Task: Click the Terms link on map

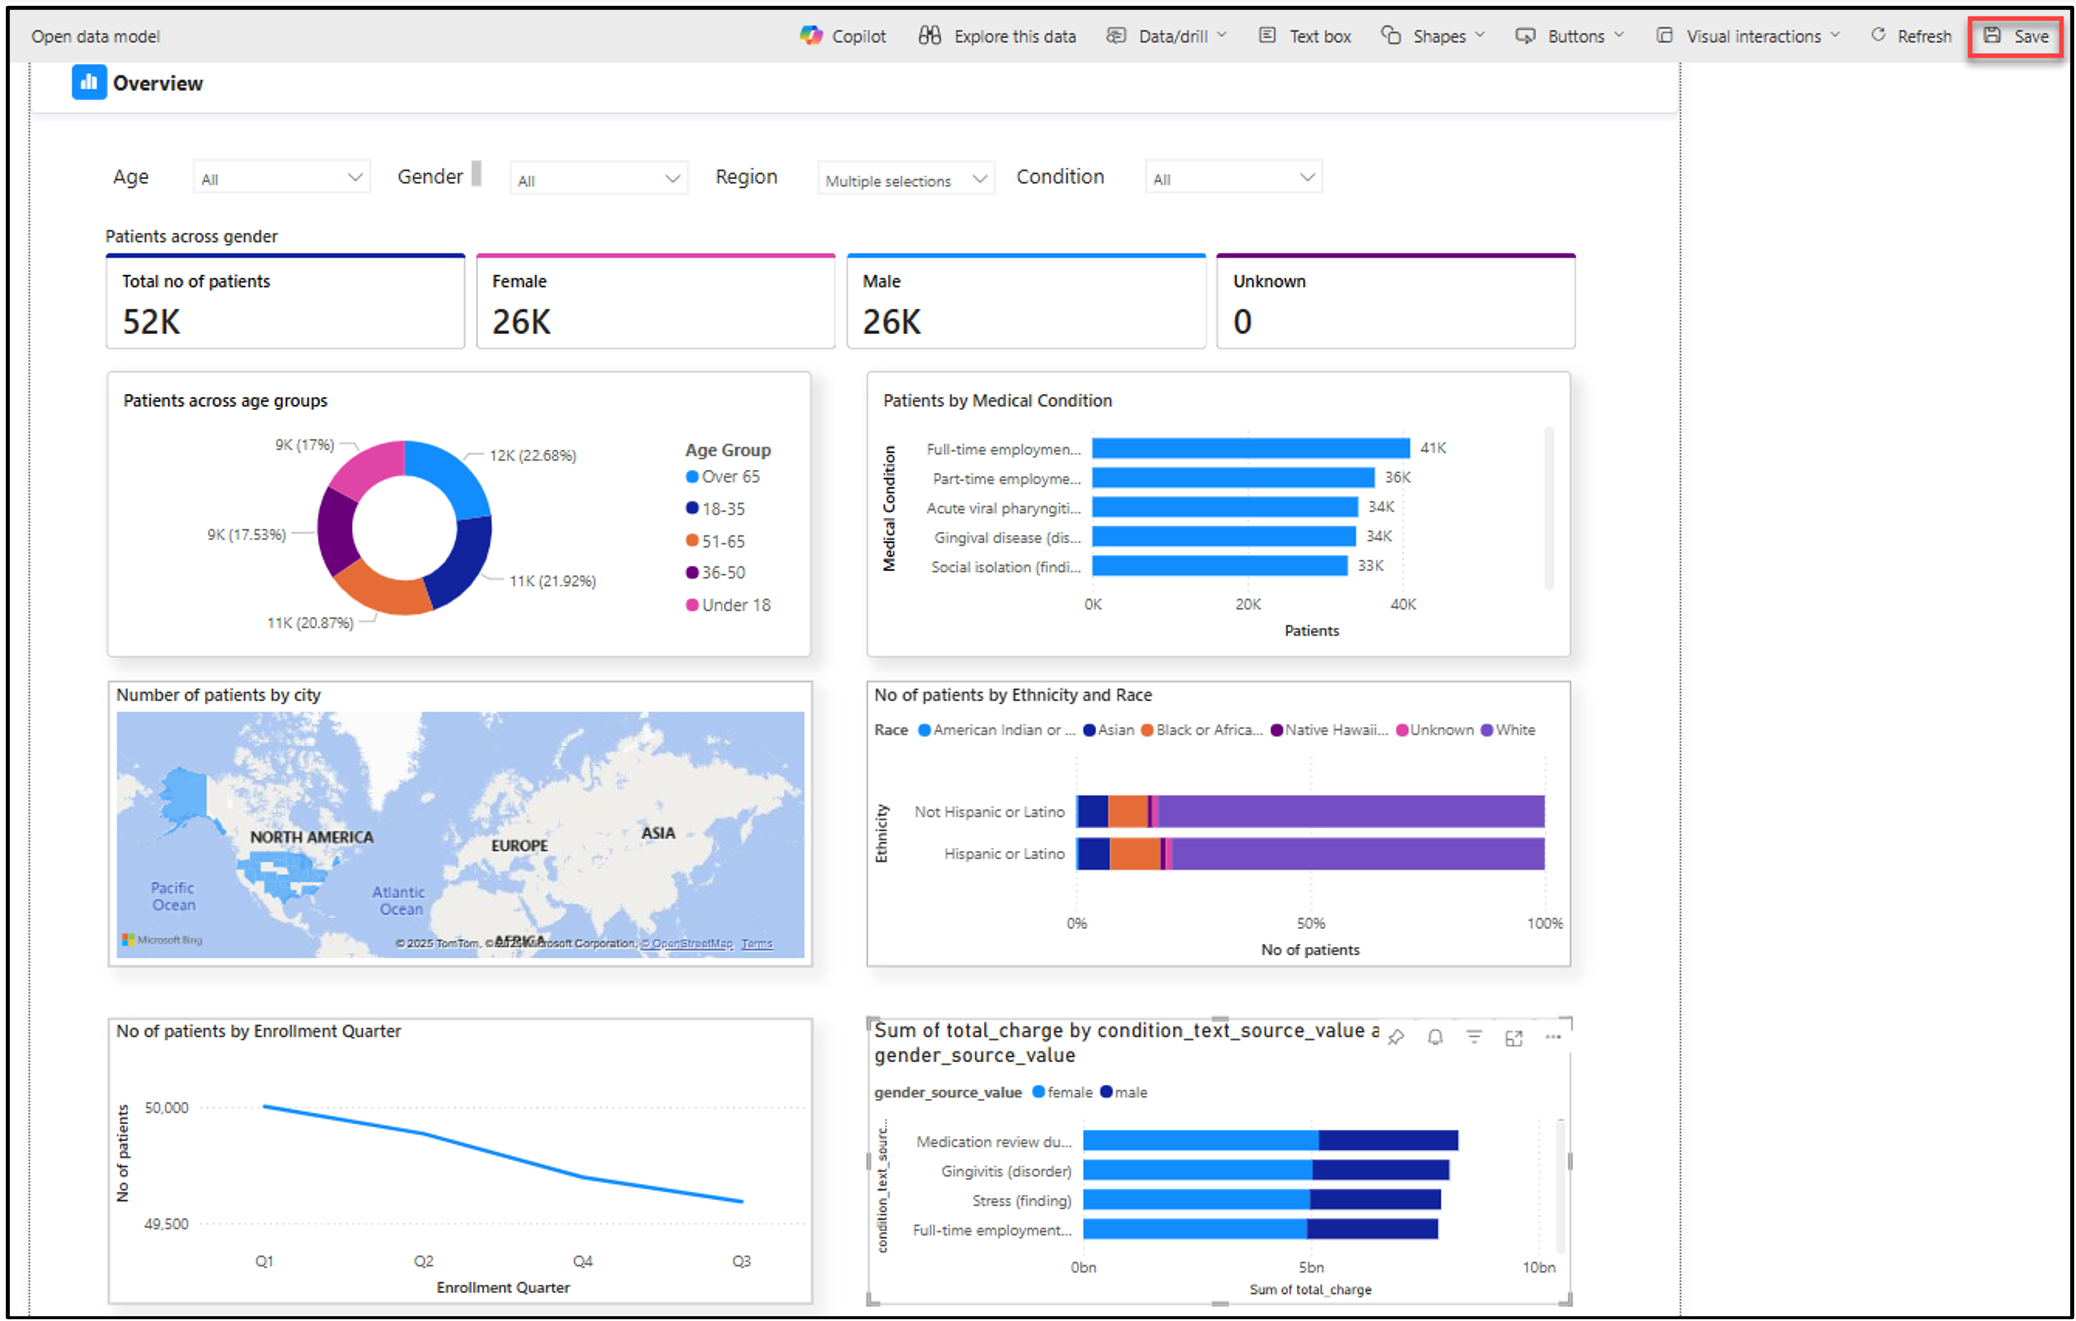Action: 757,943
